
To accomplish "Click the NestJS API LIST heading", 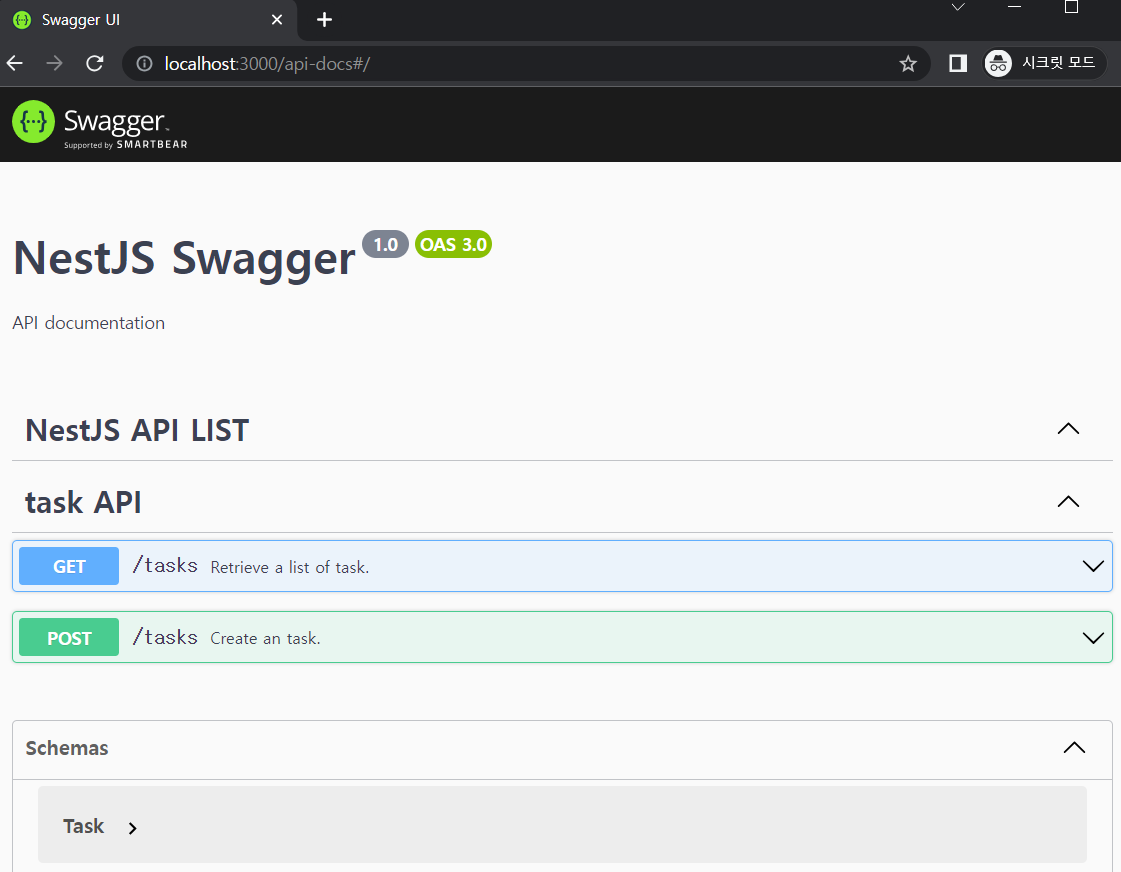I will (x=137, y=430).
